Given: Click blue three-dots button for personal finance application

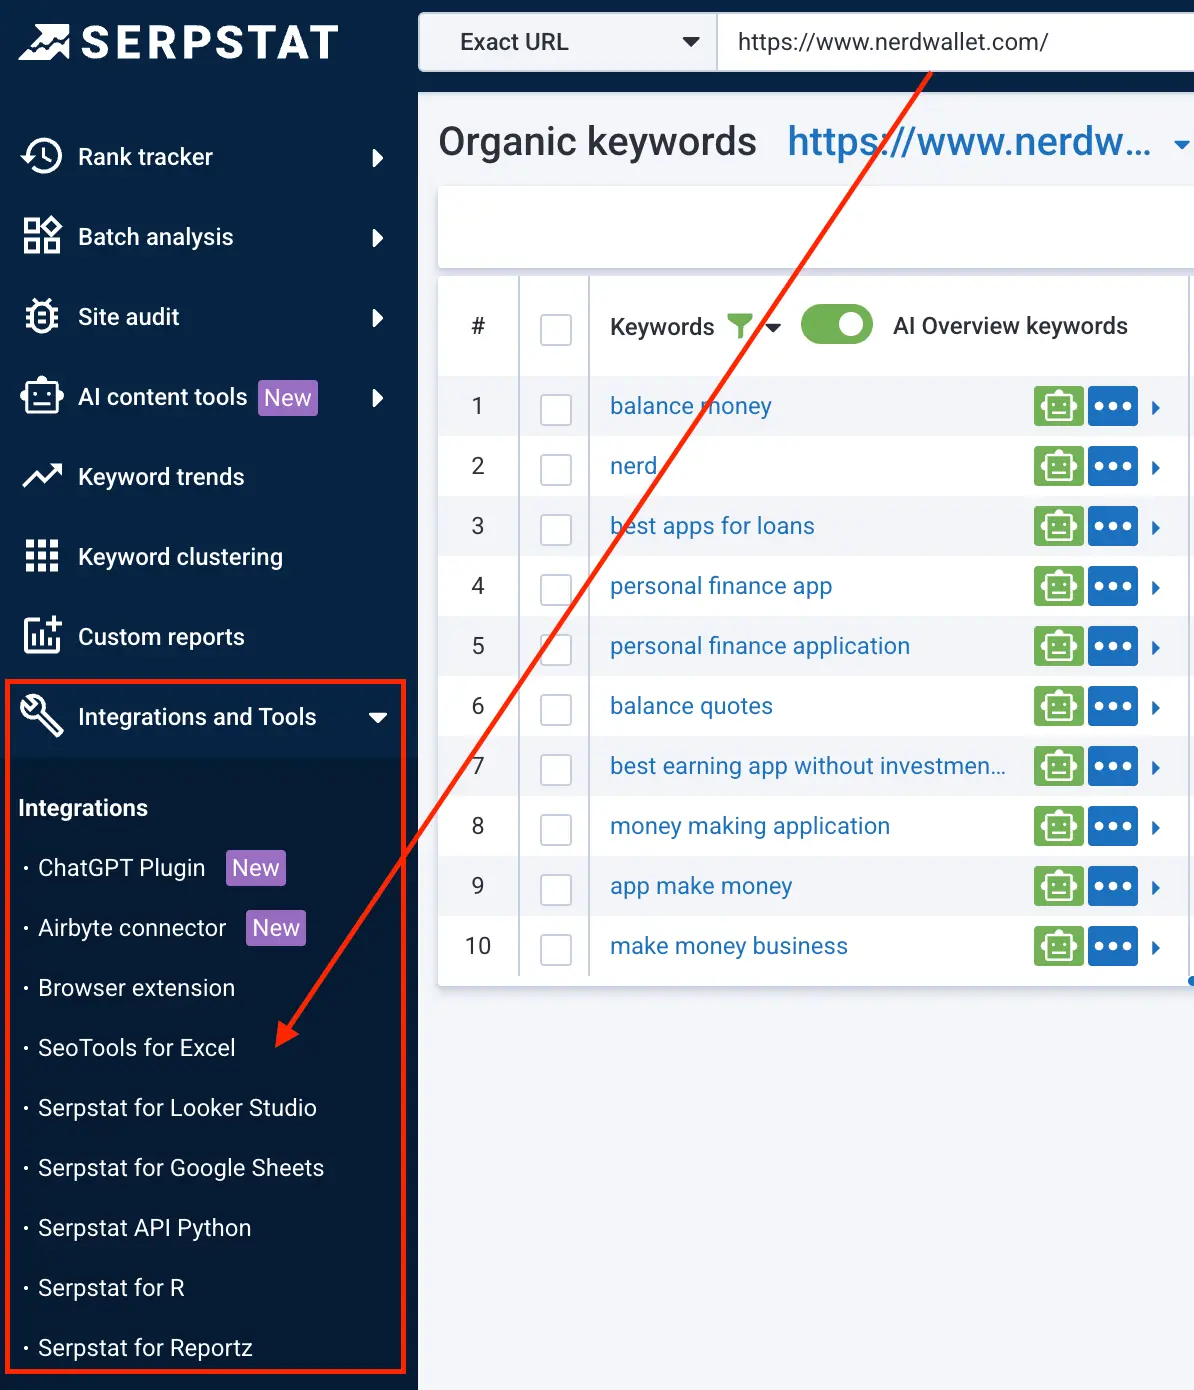Looking at the screenshot, I should click(1113, 646).
